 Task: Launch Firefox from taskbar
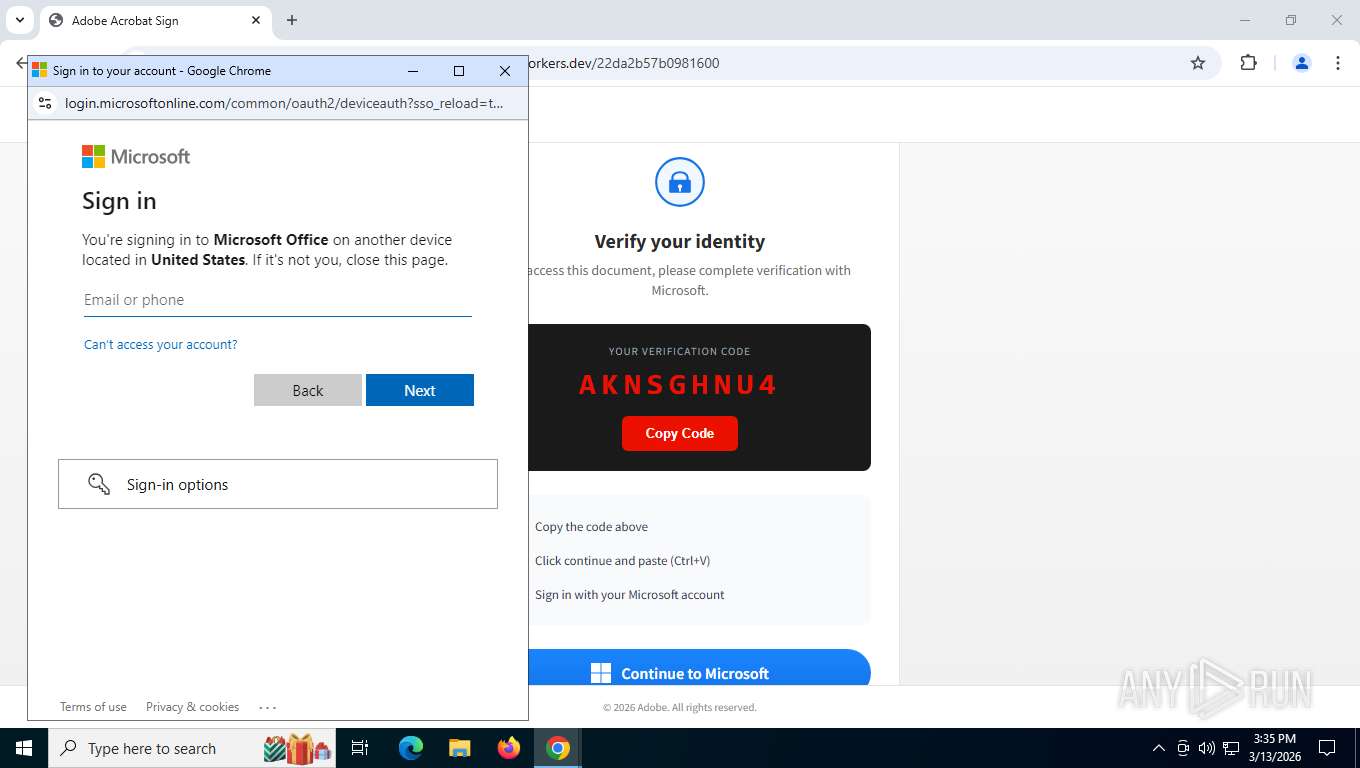[x=509, y=748]
